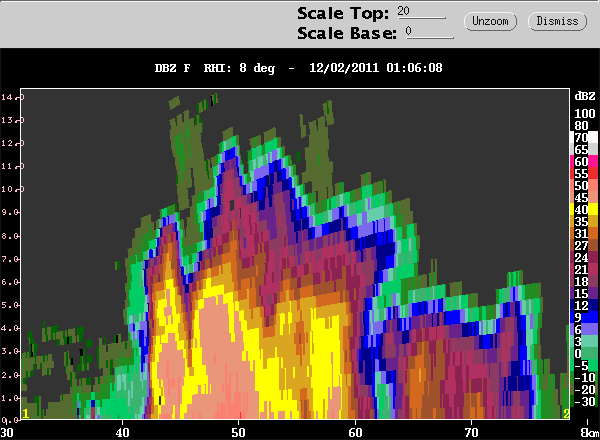The width and height of the screenshot is (600, 440).
Task: Click the red 55 dBZ legend swatch
Action: [578, 173]
